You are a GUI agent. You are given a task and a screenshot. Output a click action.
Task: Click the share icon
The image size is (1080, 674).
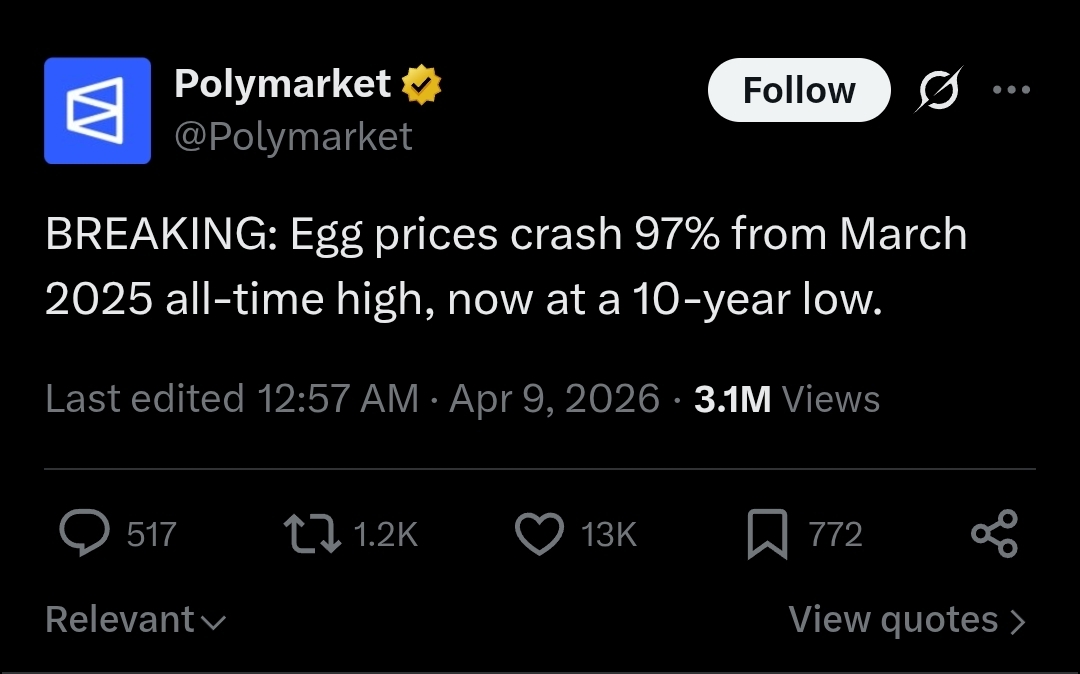[x=994, y=533]
